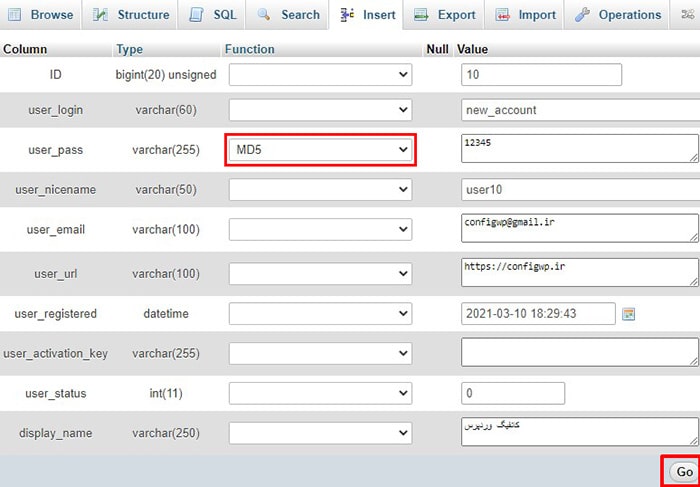Image resolution: width=700 pixels, height=487 pixels.
Task: Open the Operations tab
Action: (617, 15)
